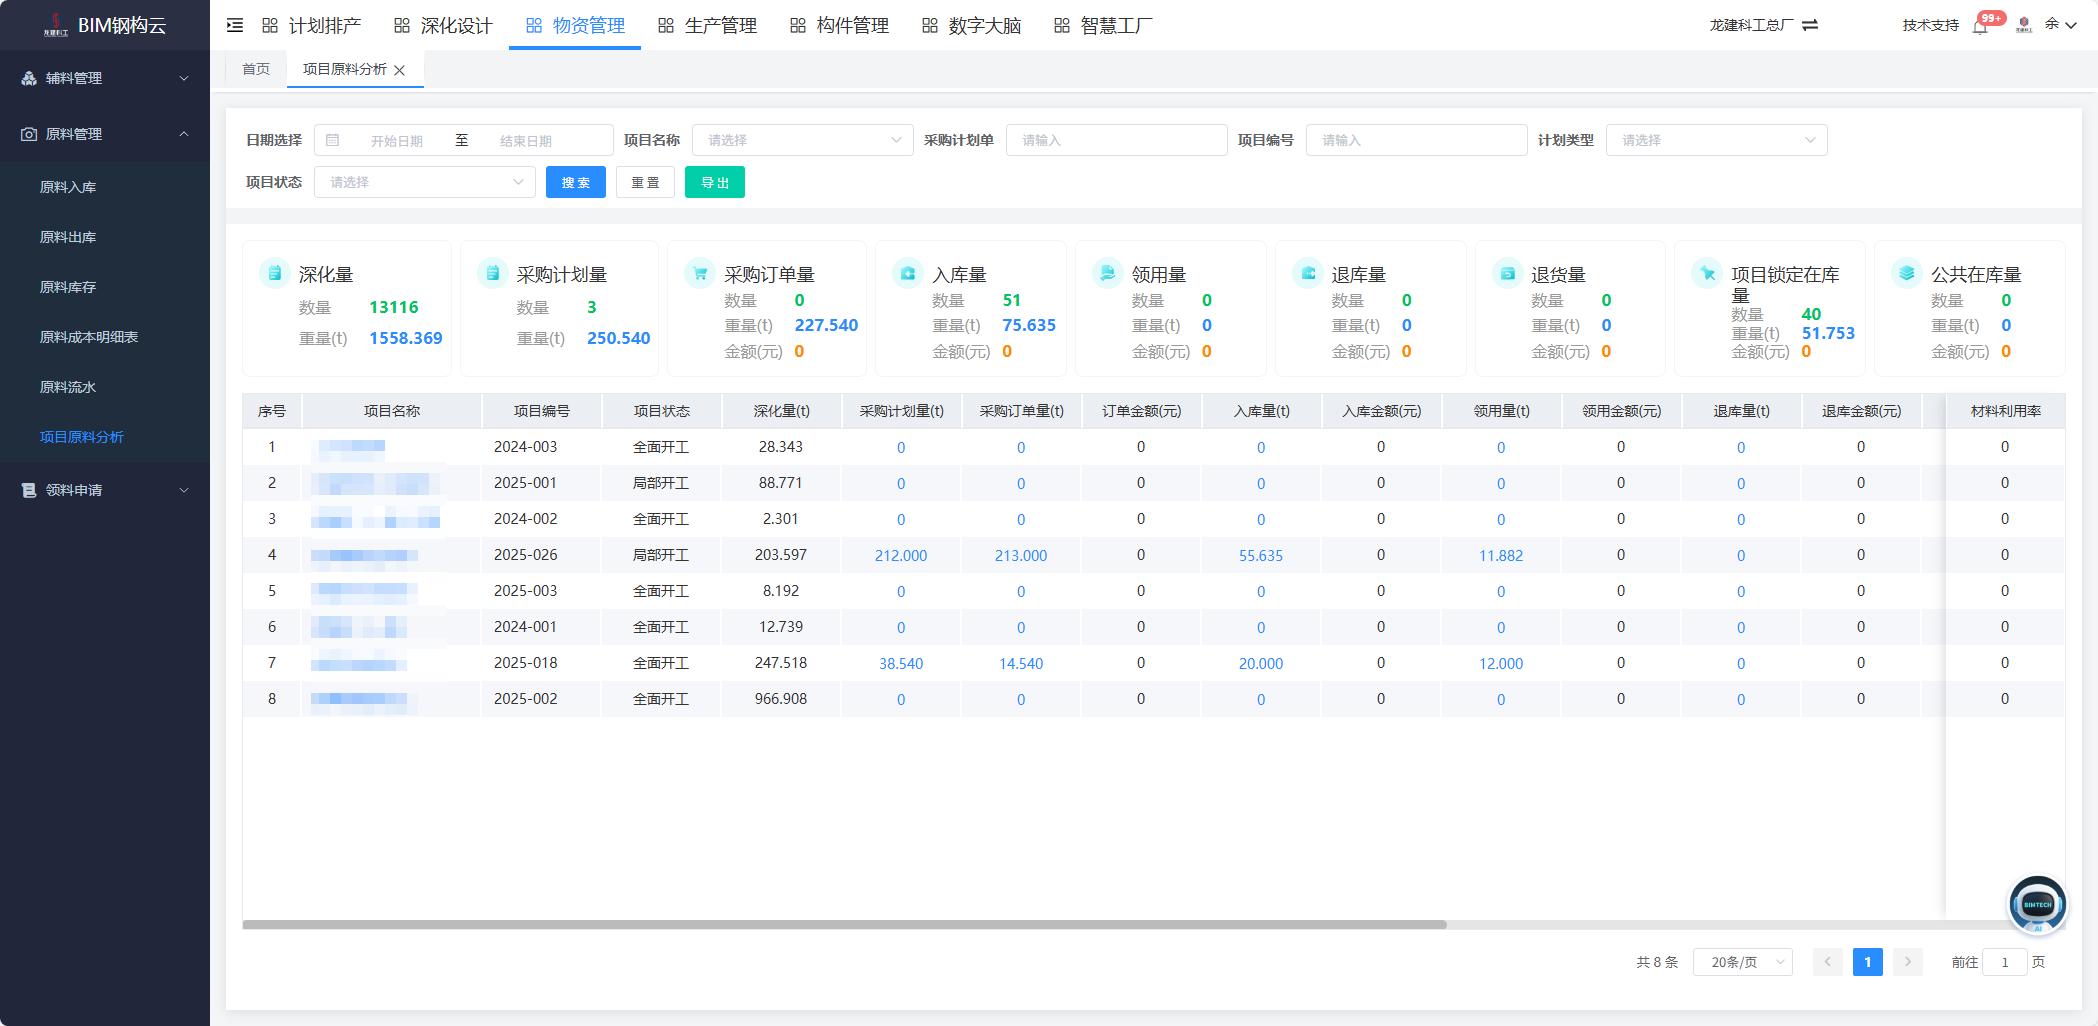Open the BIMTECH AI assistant bubble
The image size is (2098, 1026).
pyautogui.click(x=2037, y=904)
